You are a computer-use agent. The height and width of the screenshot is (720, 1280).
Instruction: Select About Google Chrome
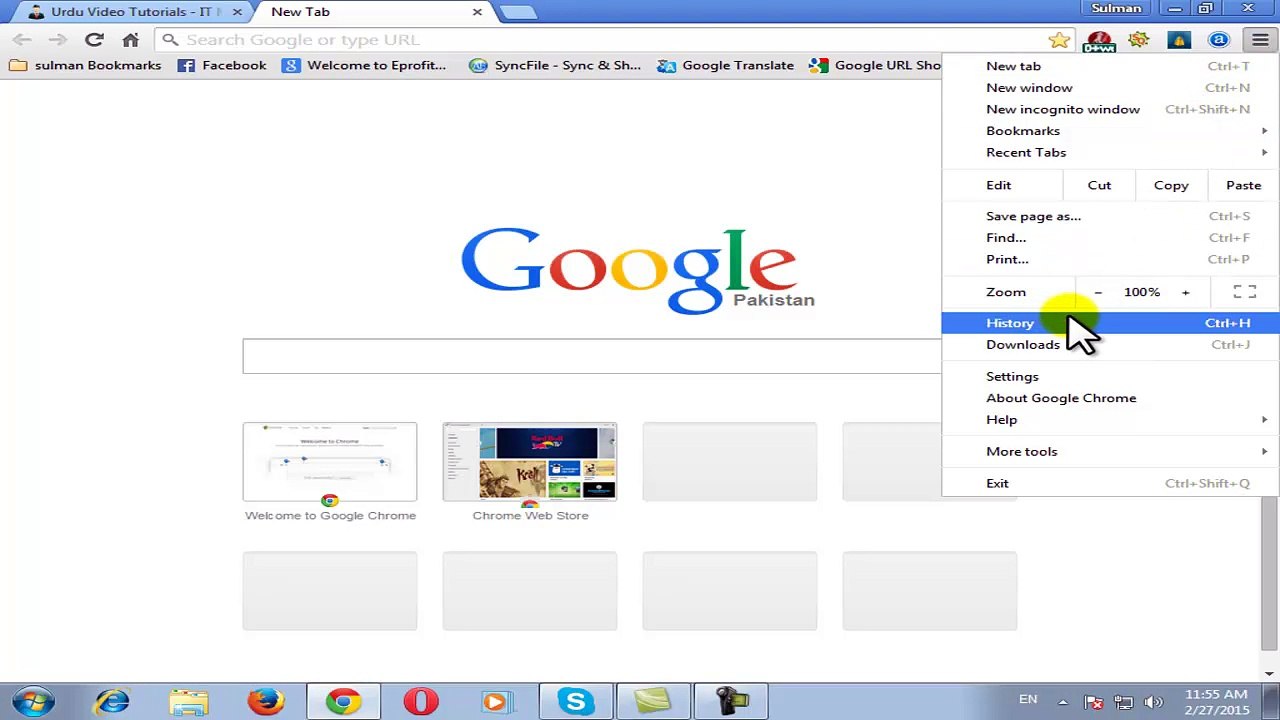point(1110,398)
